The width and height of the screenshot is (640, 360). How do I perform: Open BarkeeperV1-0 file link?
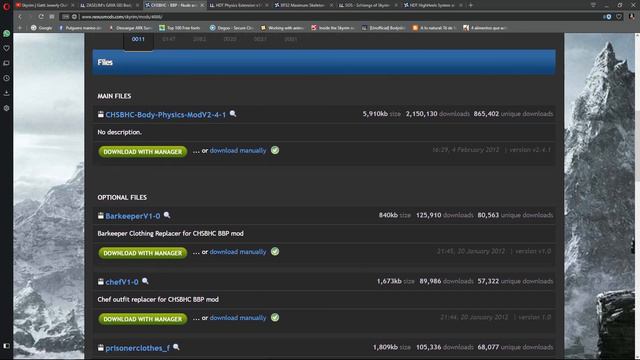coord(133,216)
